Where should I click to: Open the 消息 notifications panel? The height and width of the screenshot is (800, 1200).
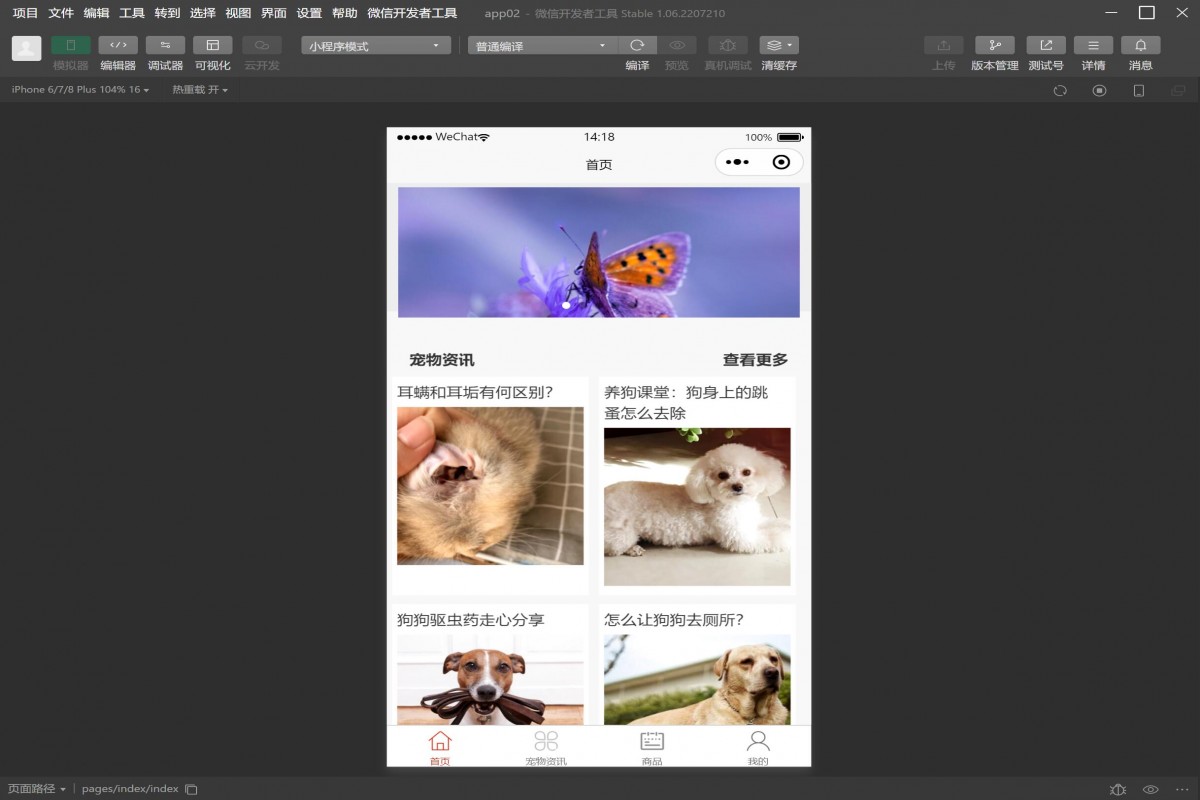click(1140, 45)
